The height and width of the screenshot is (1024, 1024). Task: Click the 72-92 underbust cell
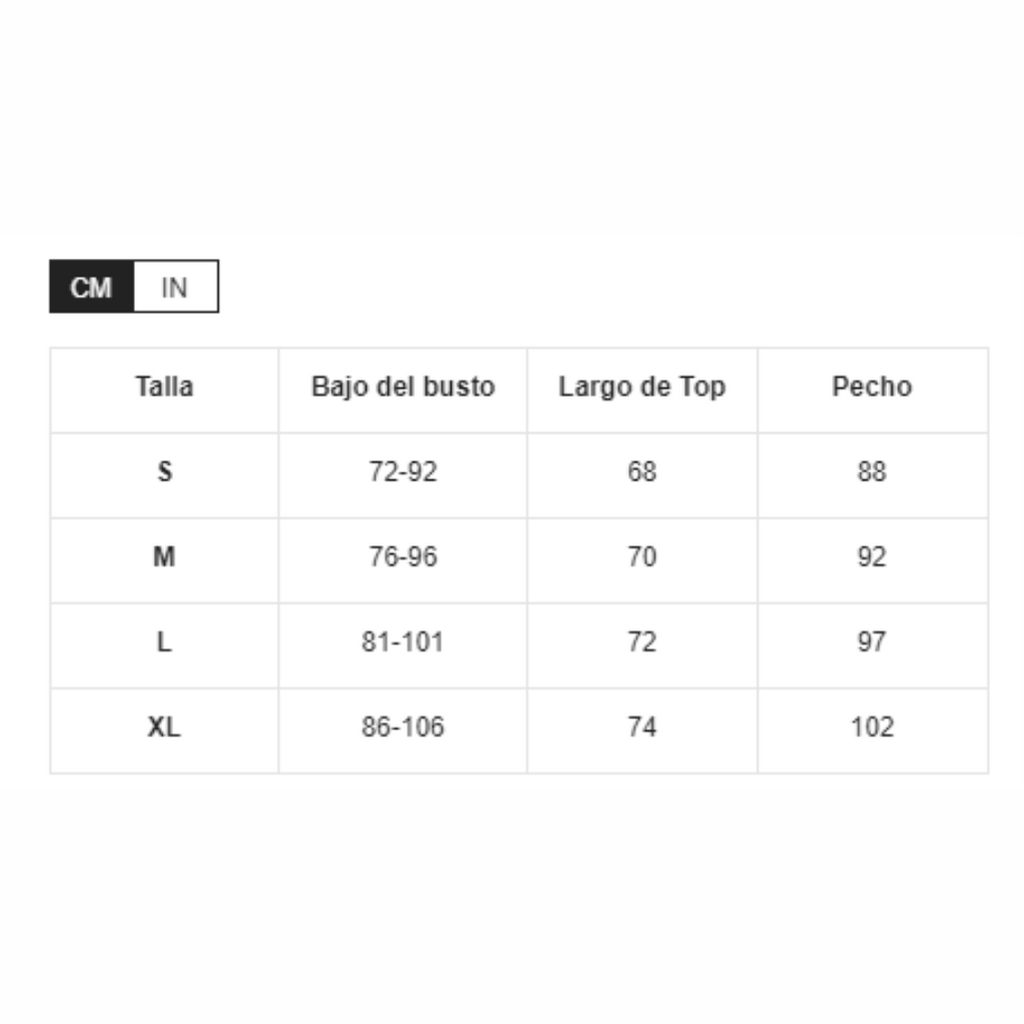pos(403,472)
